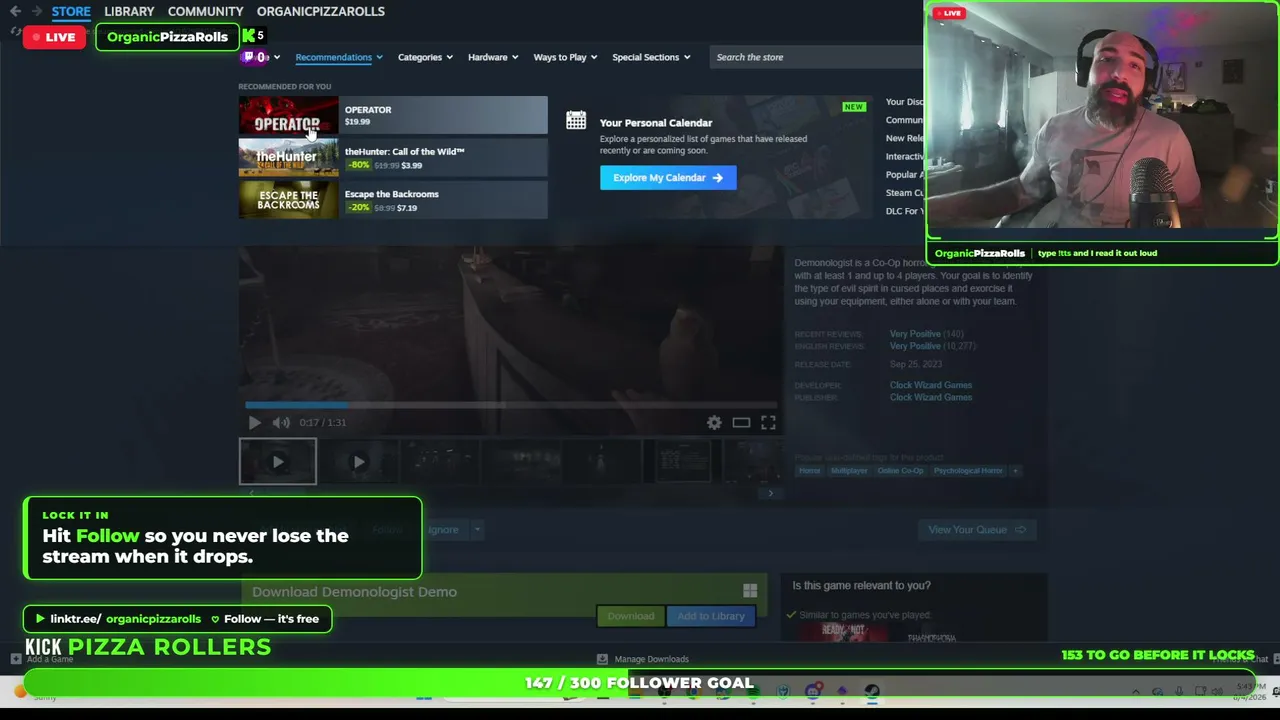Play the Demonologist trailer video
The height and width of the screenshot is (720, 1280).
tap(254, 422)
